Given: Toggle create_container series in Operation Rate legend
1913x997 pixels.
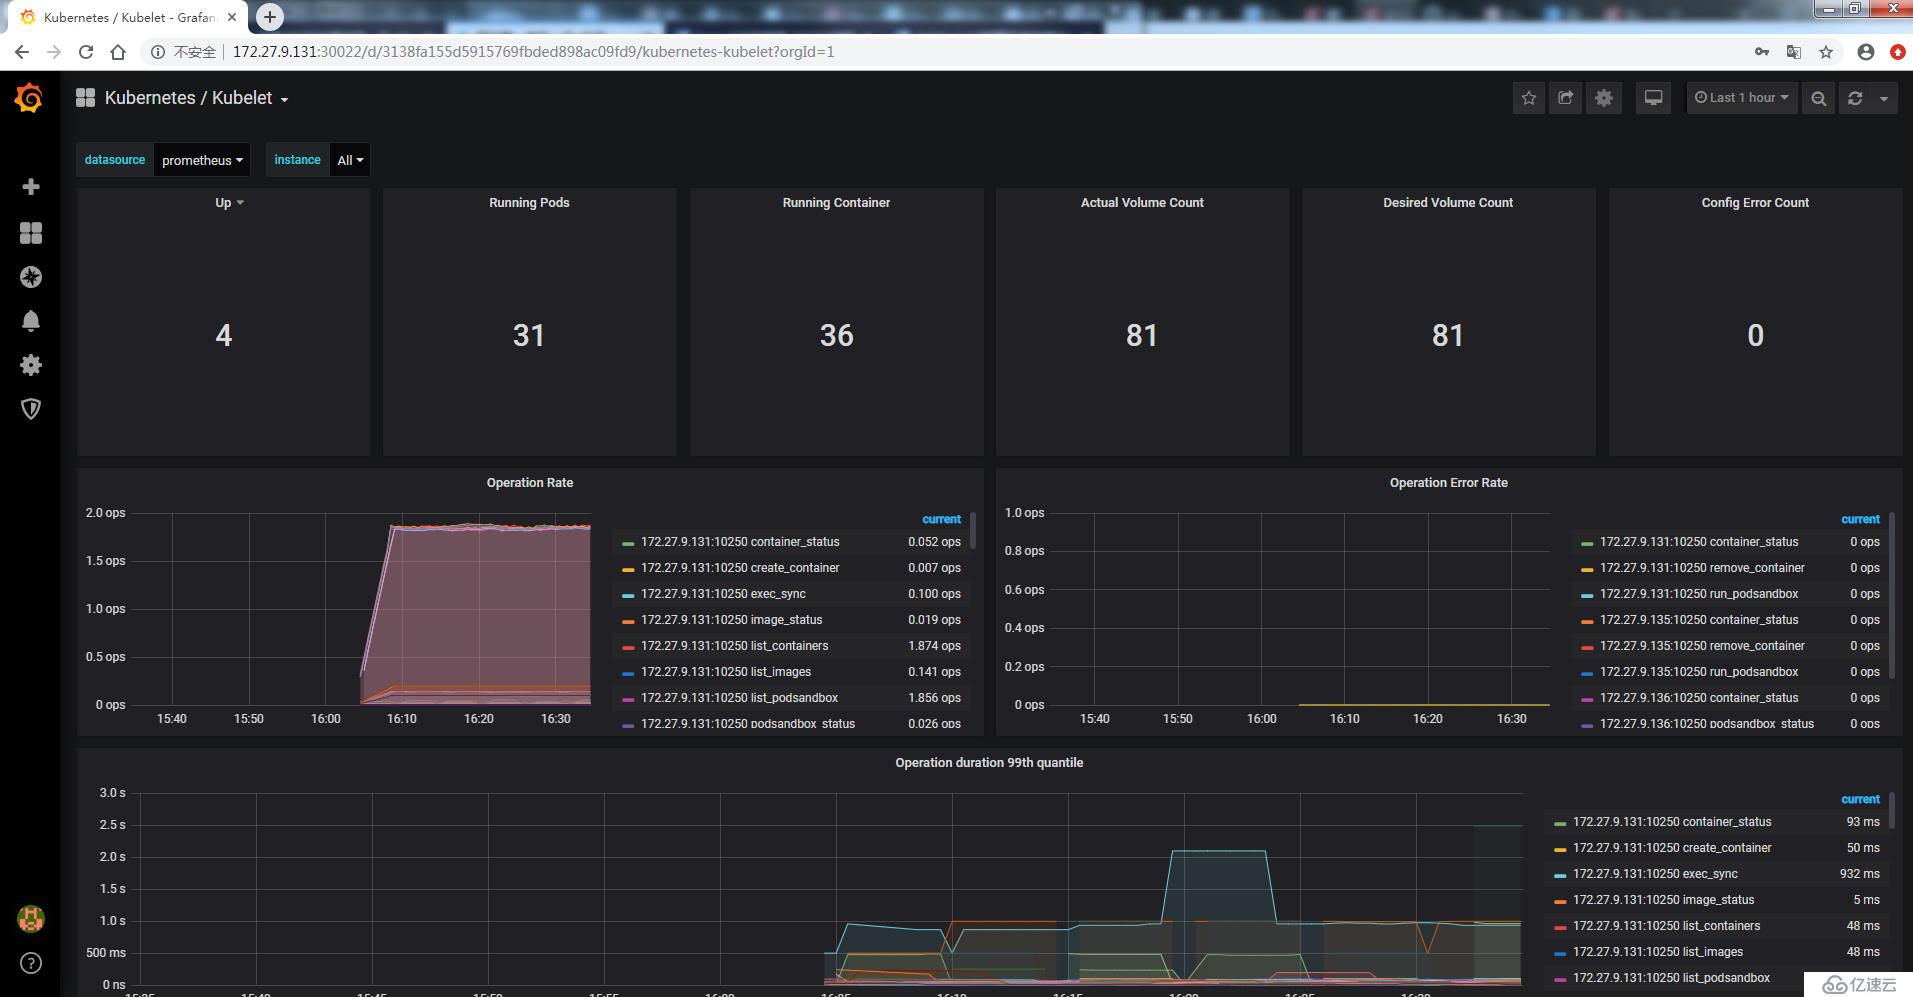Looking at the screenshot, I should click(740, 568).
